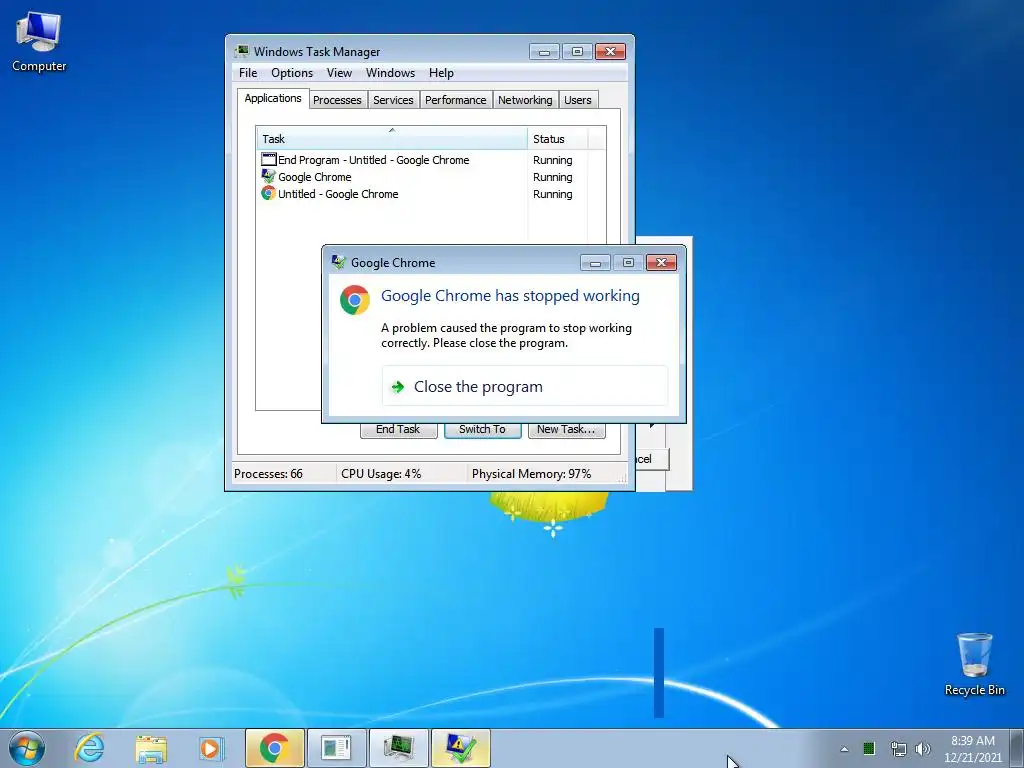Maximize the Google Chrome error dialog
Image resolution: width=1024 pixels, height=768 pixels.
pos(628,263)
